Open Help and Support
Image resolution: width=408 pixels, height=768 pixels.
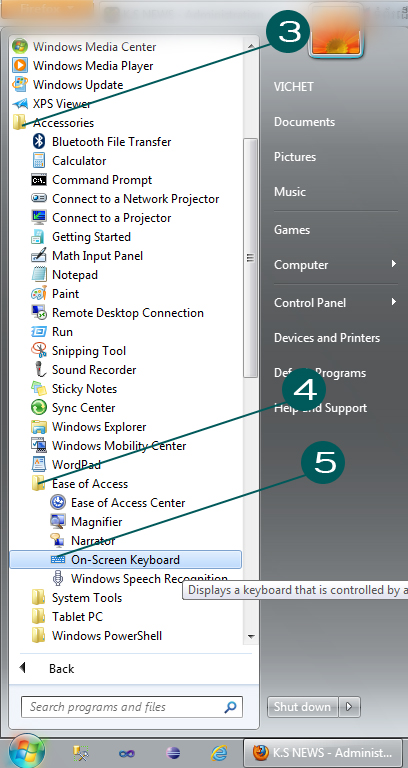(320, 408)
